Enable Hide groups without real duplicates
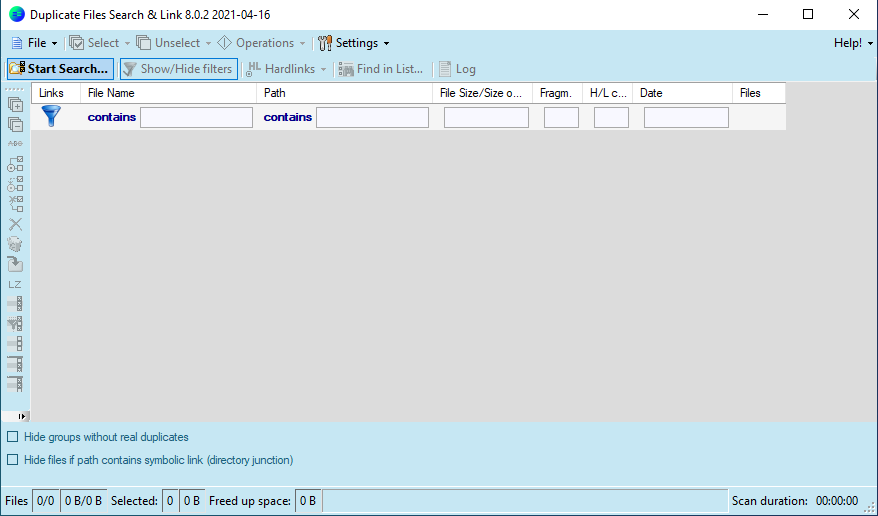The image size is (878, 516). coord(13,437)
